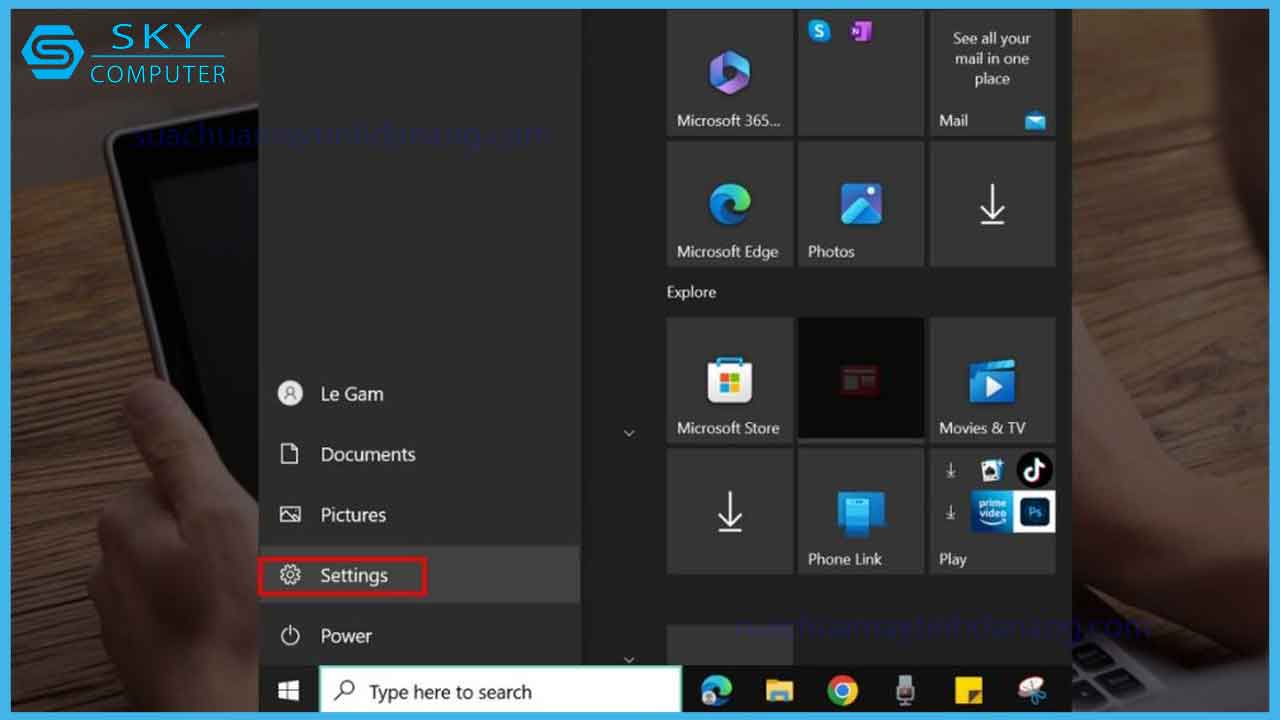Click the pending download tile beside Photos
This screenshot has height=720, width=1280.
(x=992, y=205)
